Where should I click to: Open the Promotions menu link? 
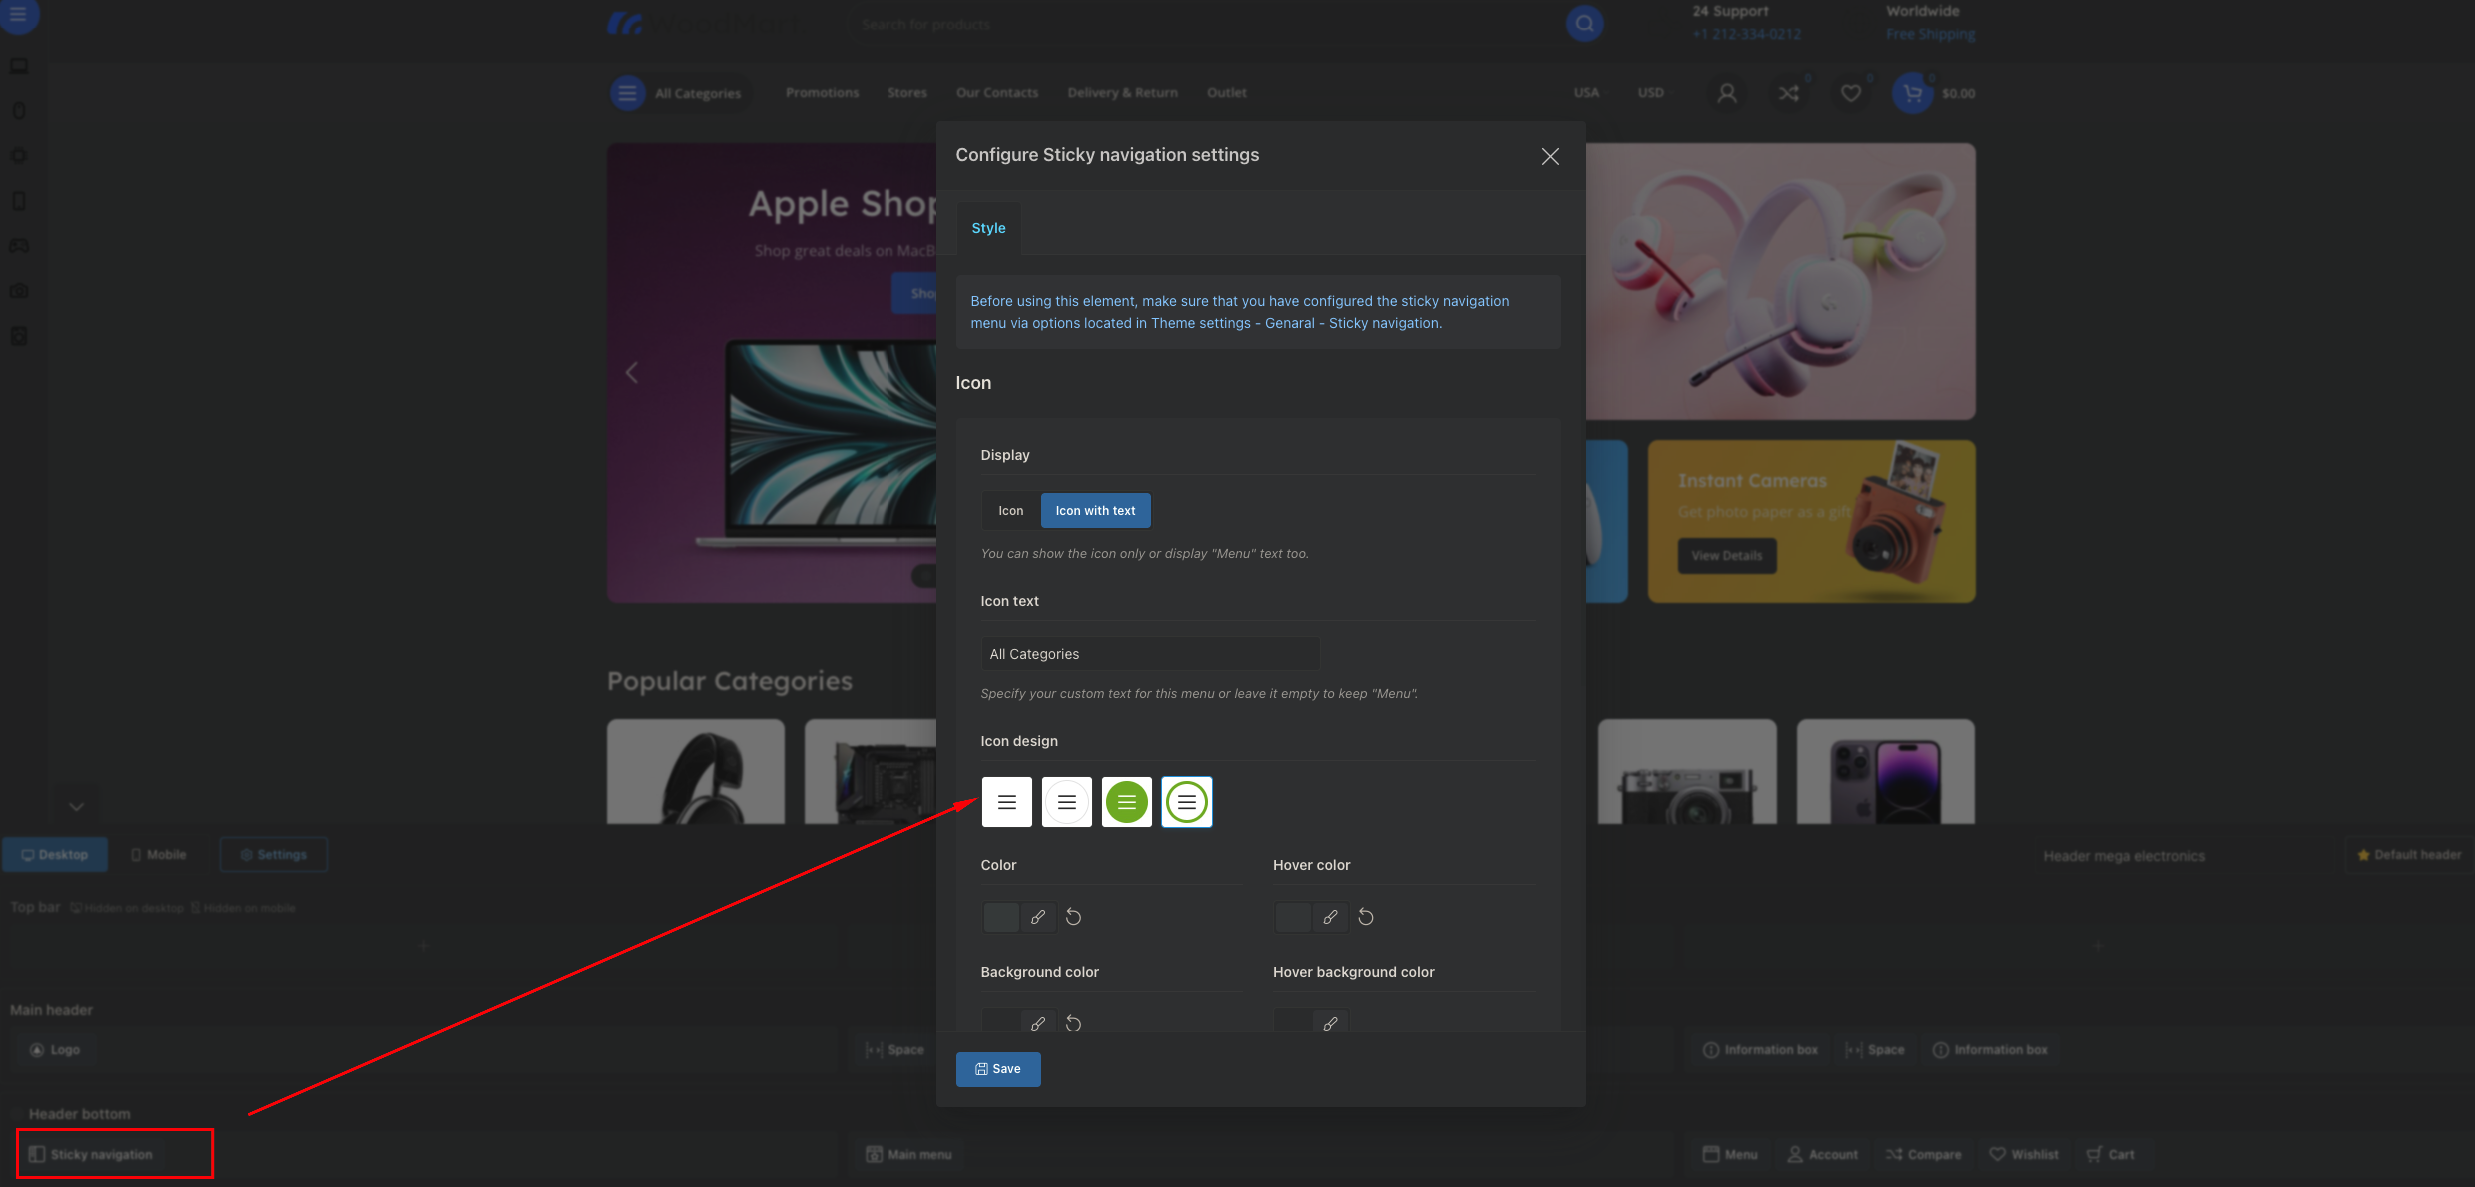tap(822, 93)
